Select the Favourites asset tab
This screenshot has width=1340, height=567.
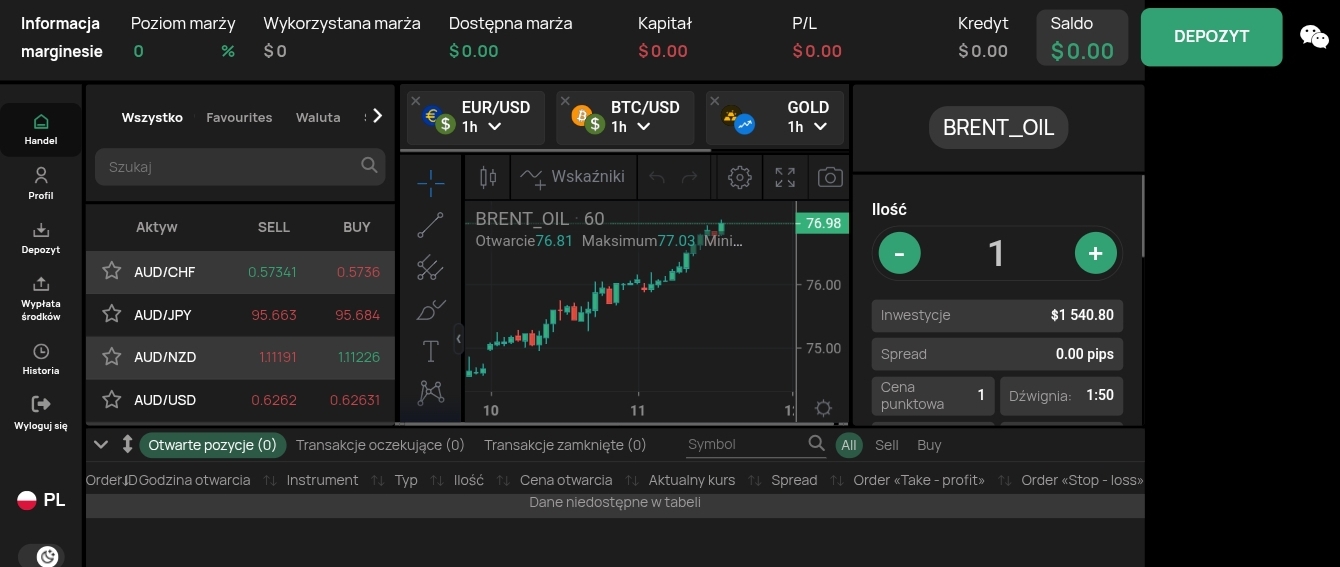coord(239,117)
